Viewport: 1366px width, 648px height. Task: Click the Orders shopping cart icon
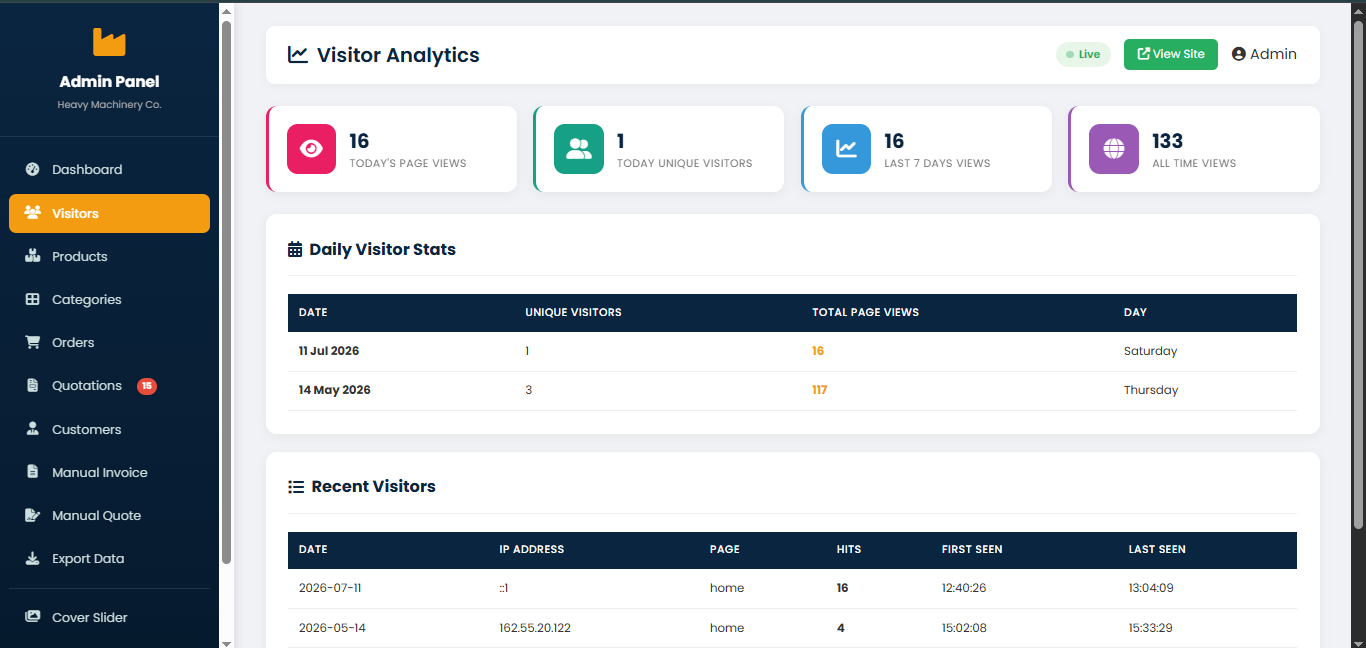(32, 342)
